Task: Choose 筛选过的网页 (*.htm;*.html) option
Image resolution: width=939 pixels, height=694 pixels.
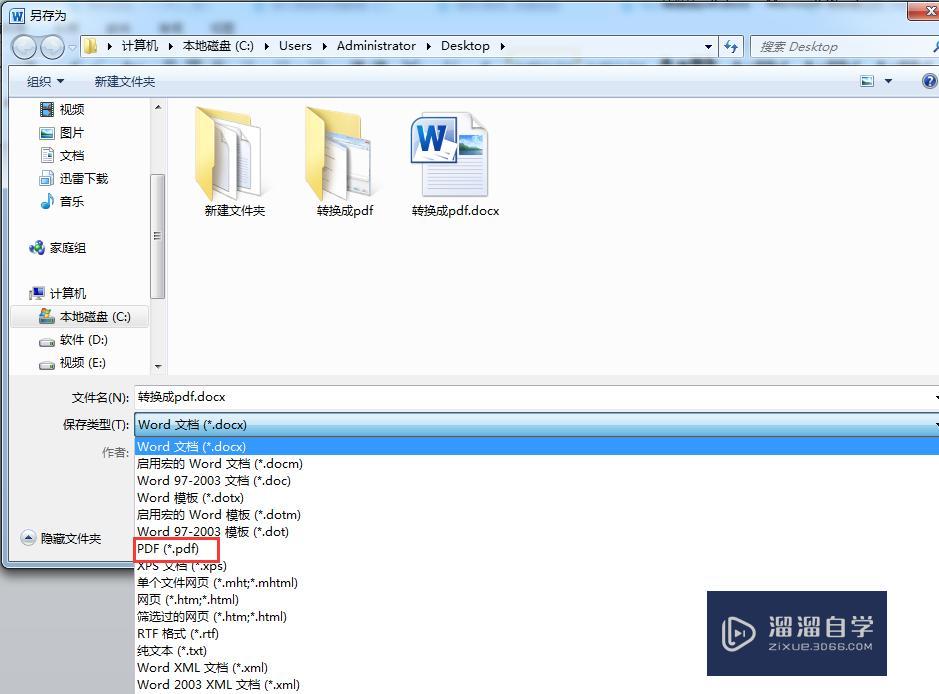Action: (x=212, y=617)
